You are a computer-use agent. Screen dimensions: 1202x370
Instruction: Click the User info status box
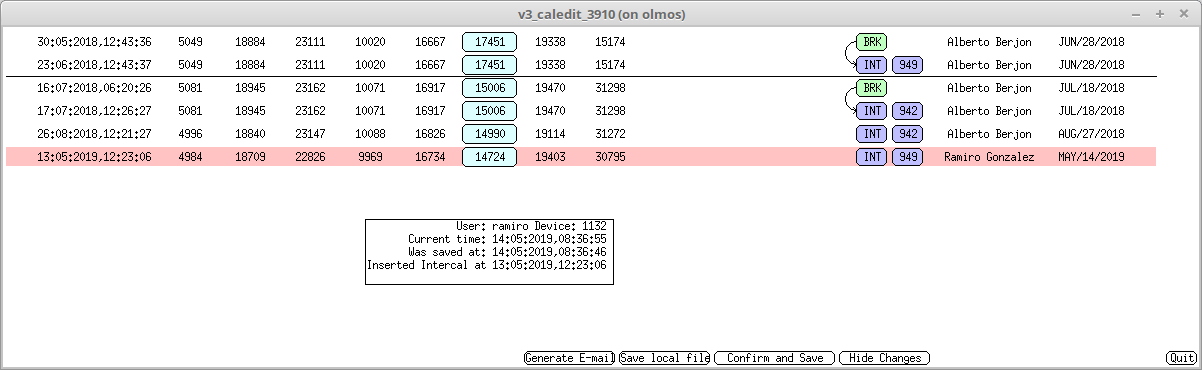pos(489,252)
